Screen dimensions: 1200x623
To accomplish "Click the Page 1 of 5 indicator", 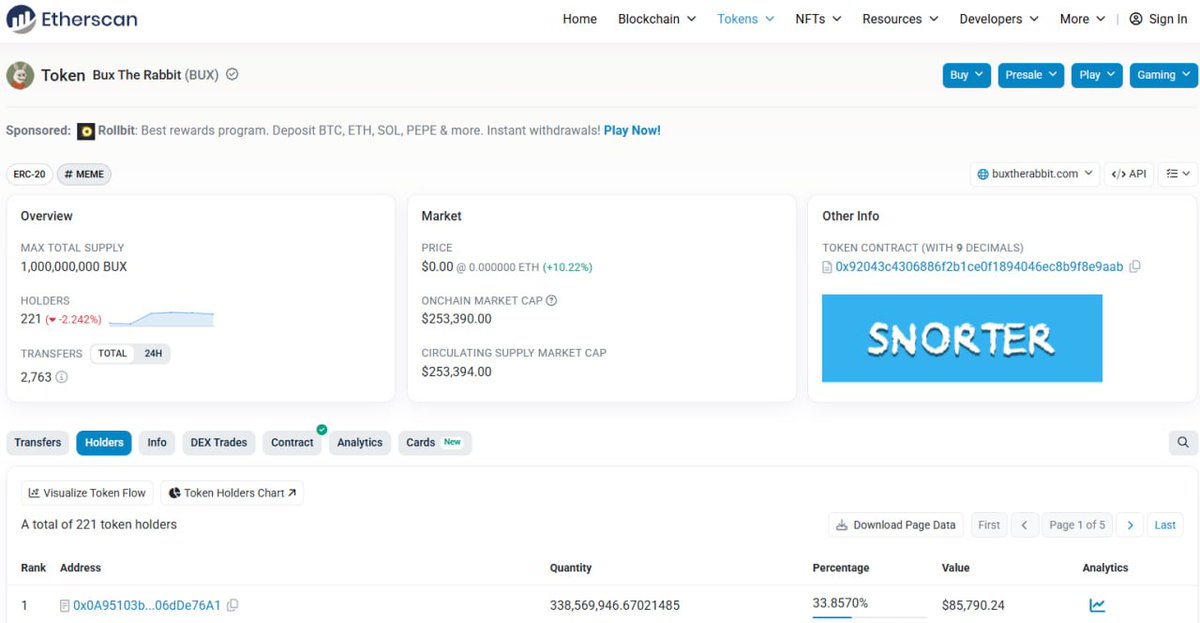I will tap(1077, 525).
